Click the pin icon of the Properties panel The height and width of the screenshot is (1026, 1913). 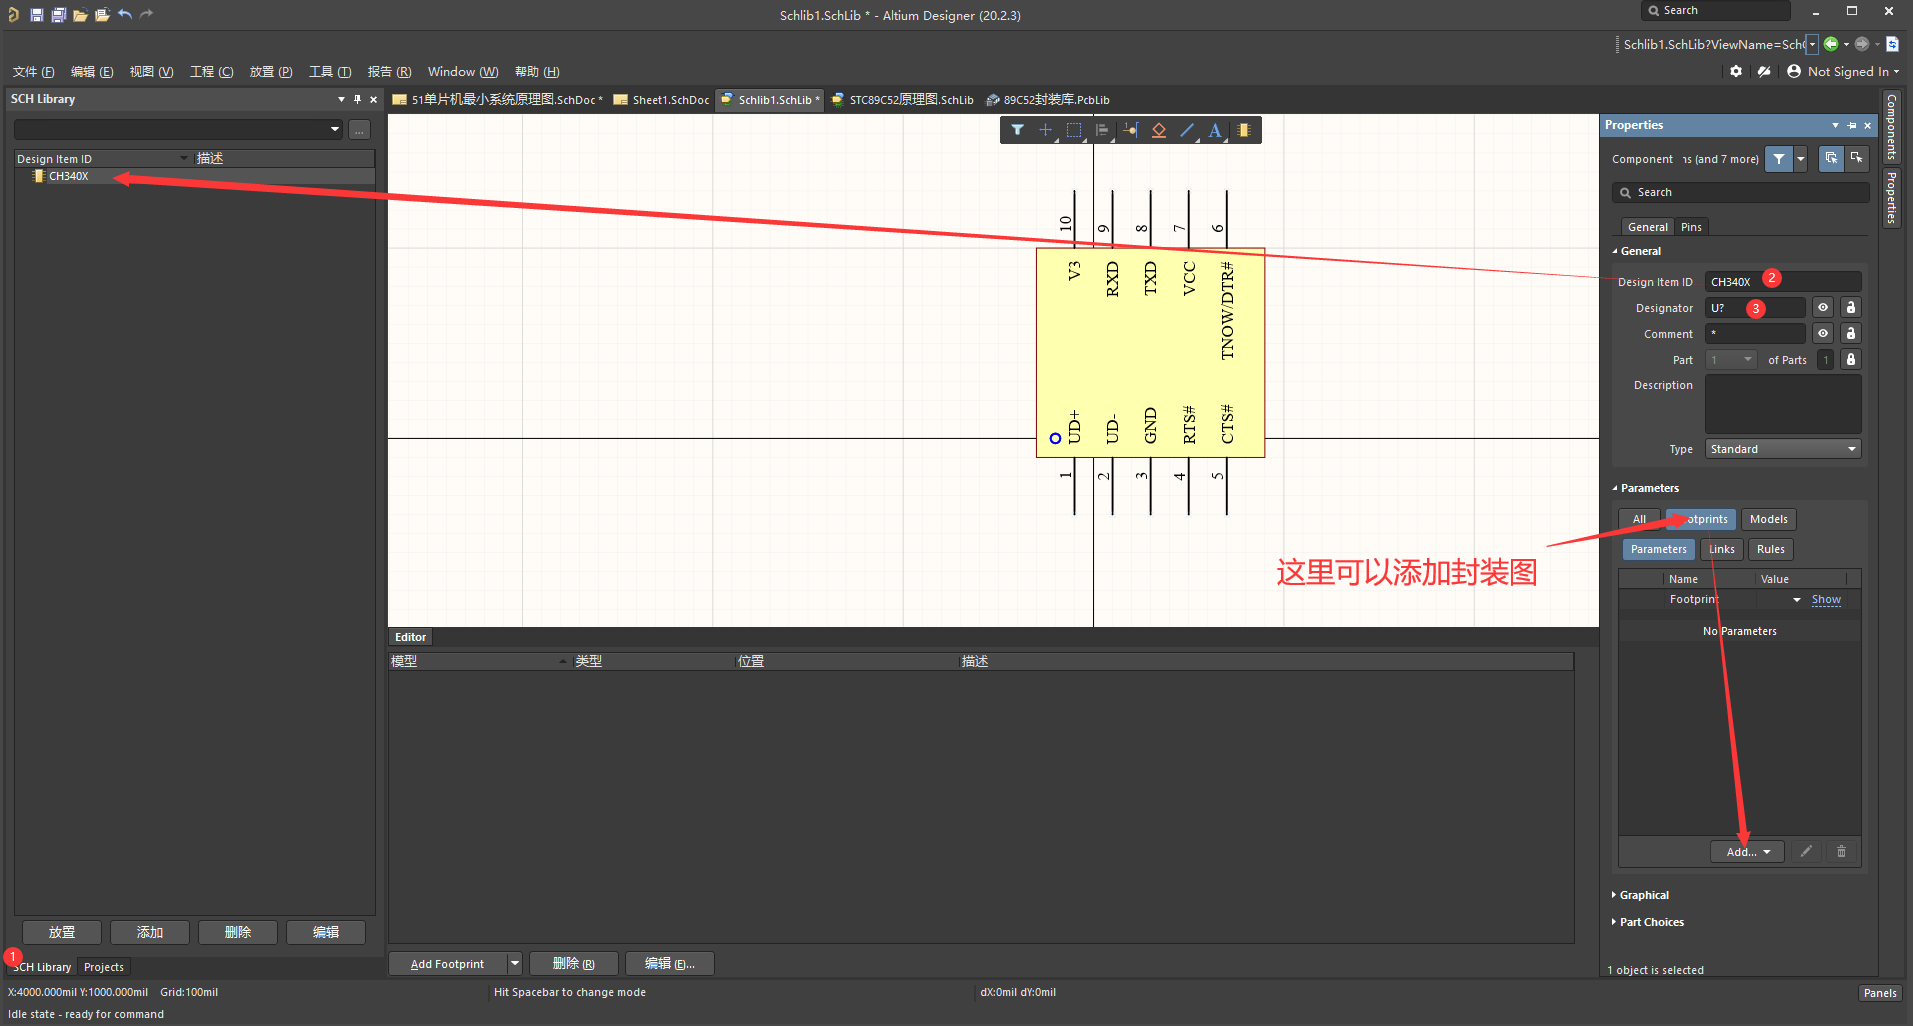1851,125
